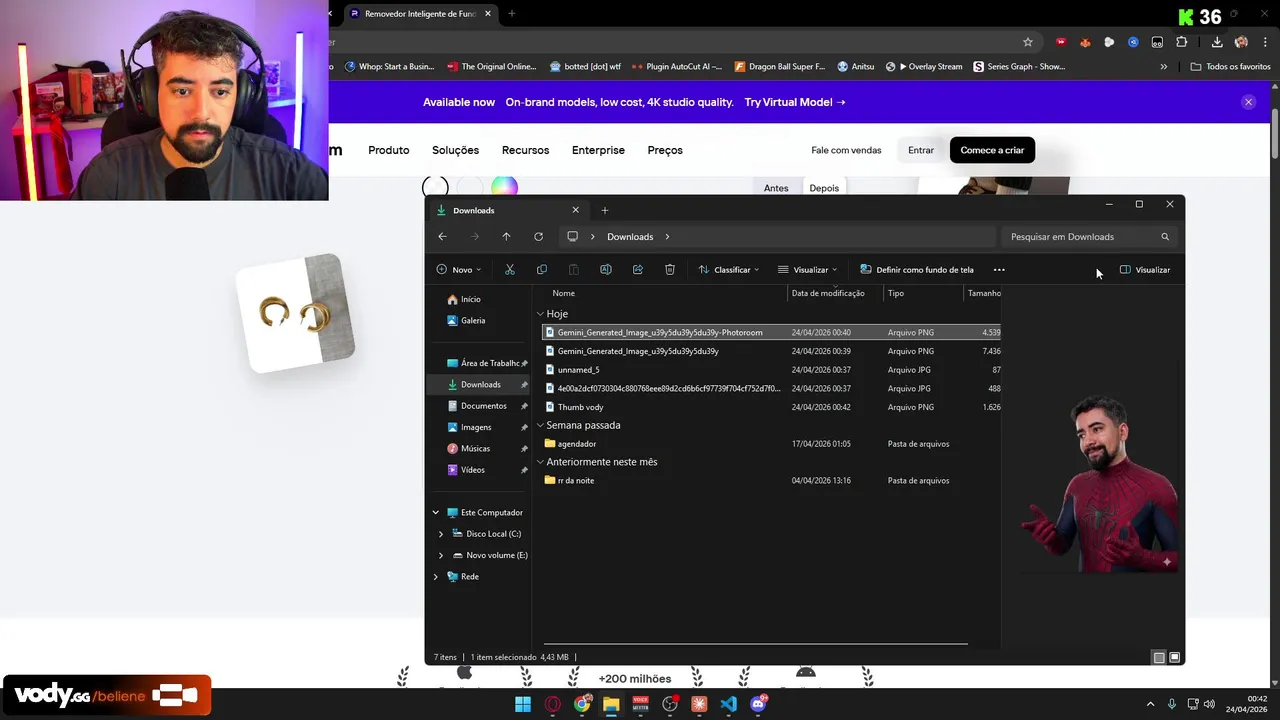Click the Comece a criar button
The width and height of the screenshot is (1280, 720).
point(992,150)
